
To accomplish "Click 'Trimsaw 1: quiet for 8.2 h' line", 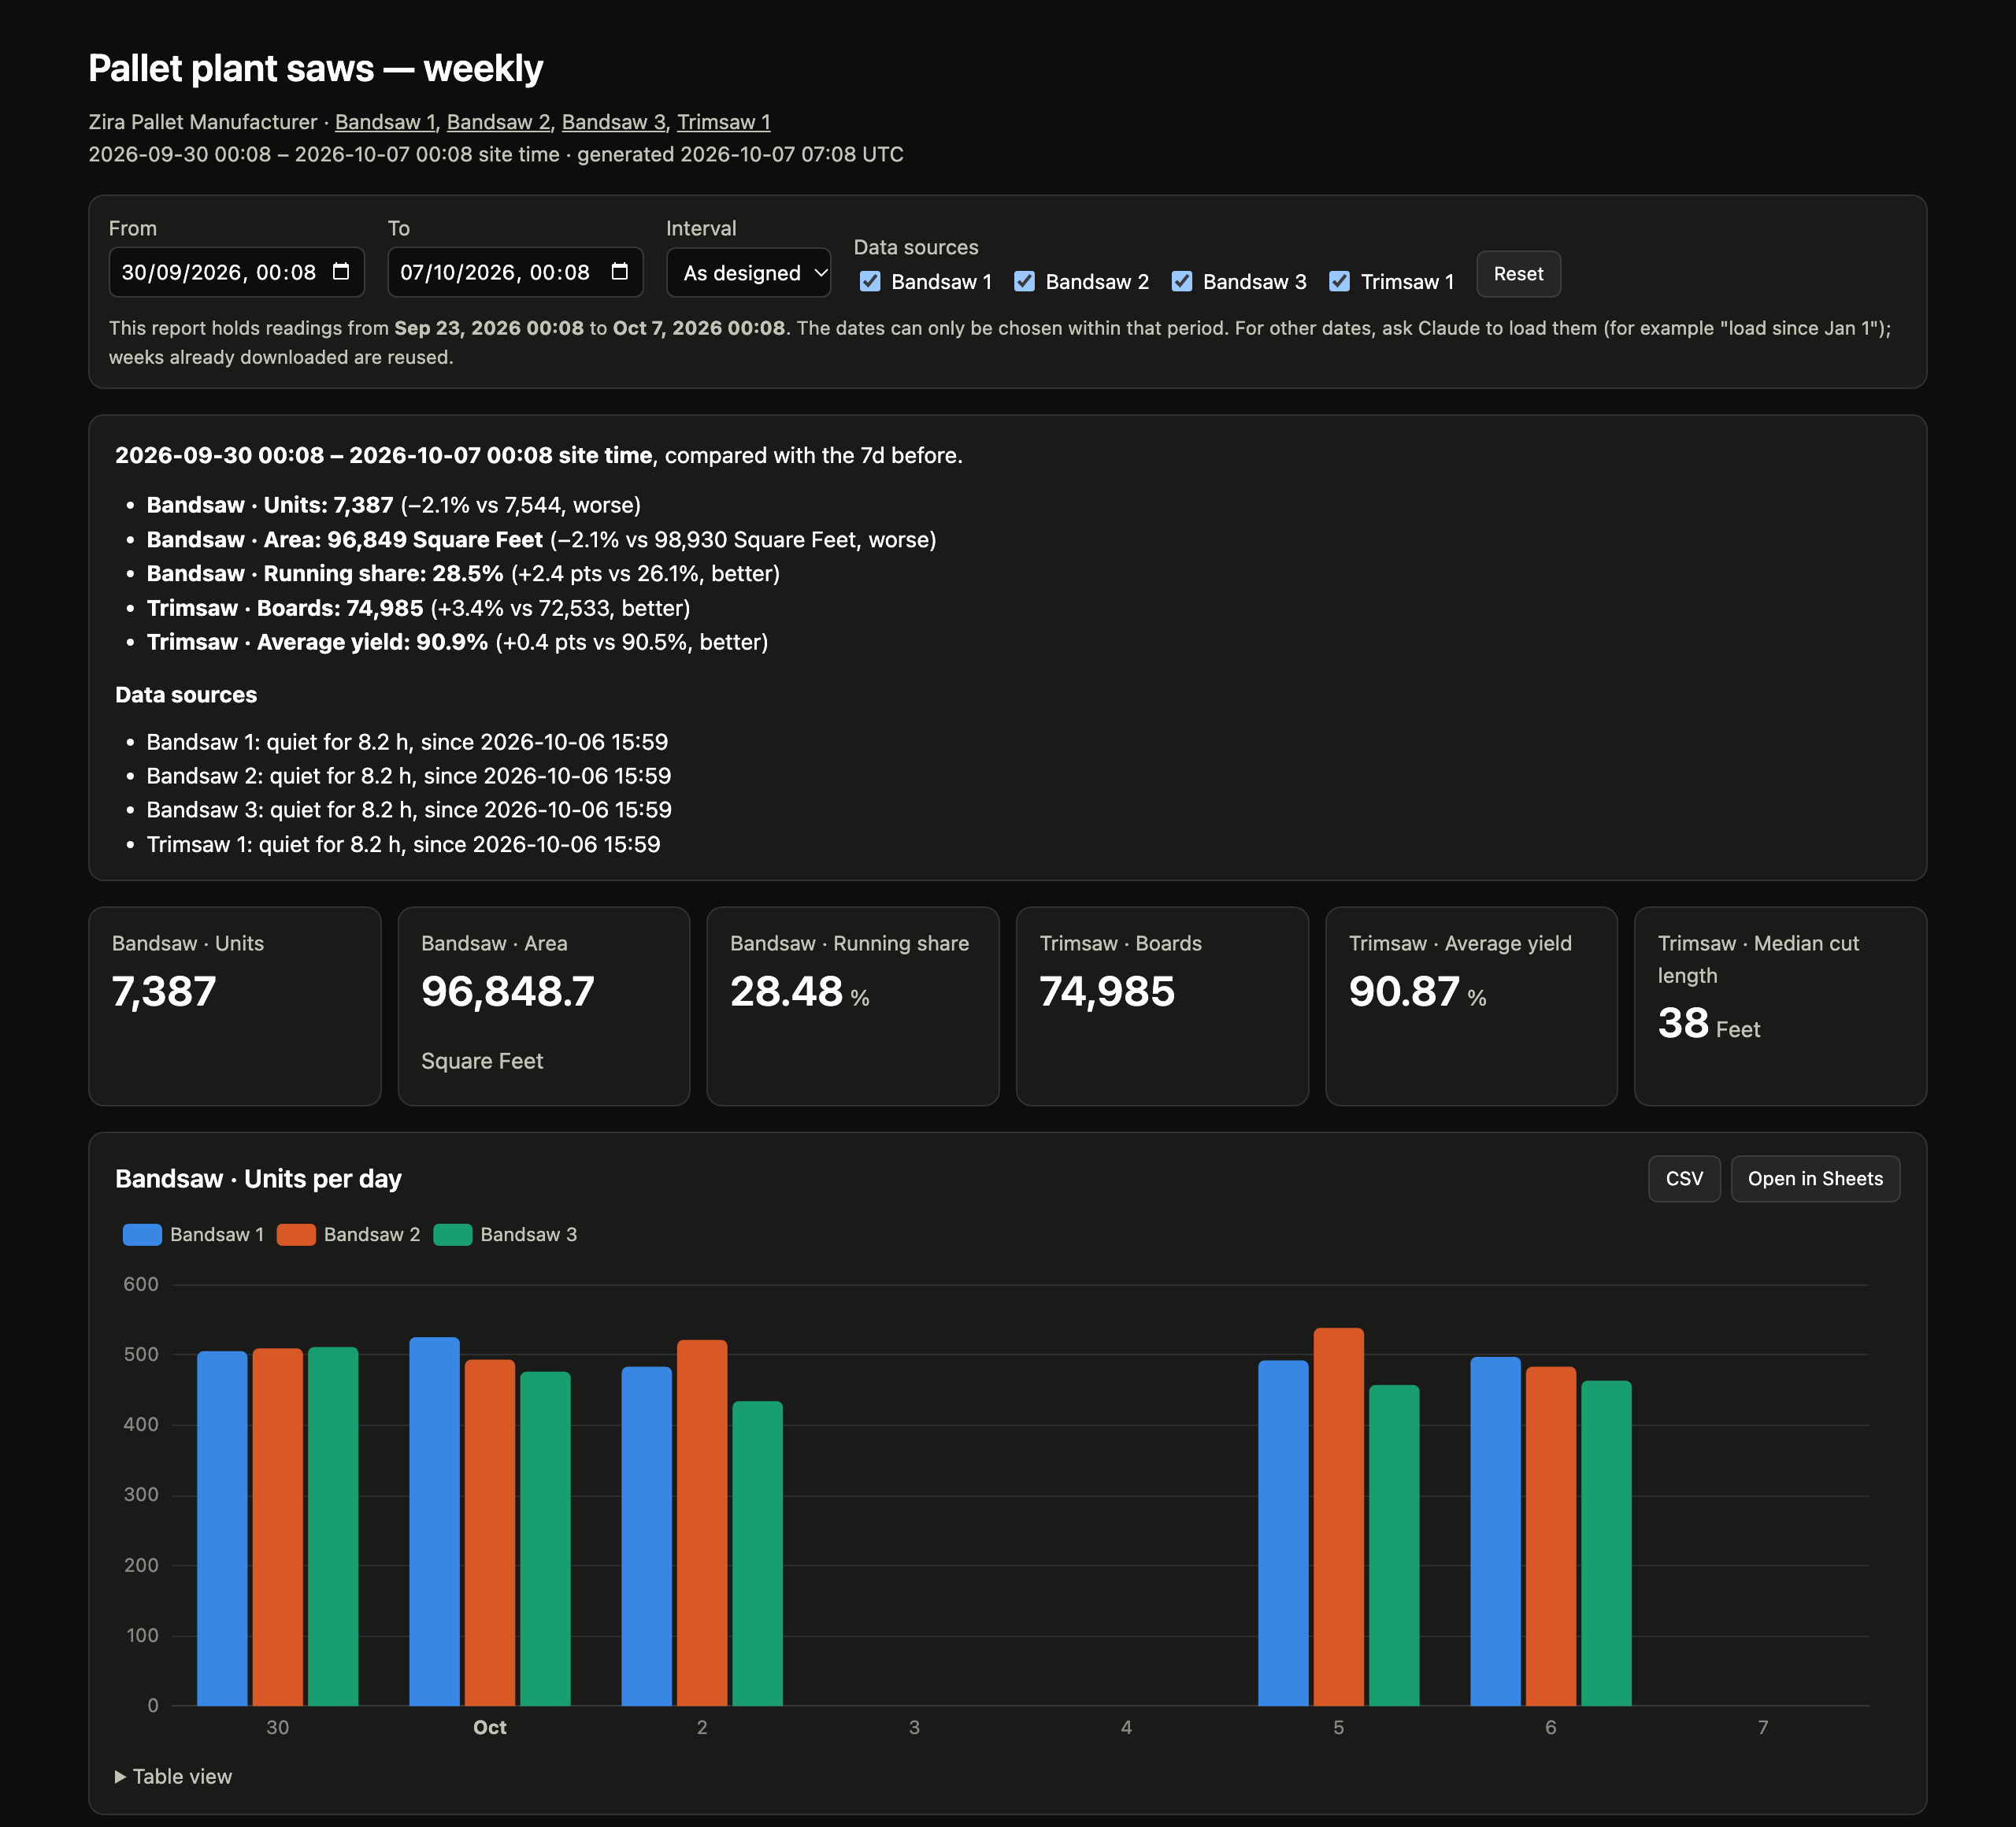I will pos(403,844).
